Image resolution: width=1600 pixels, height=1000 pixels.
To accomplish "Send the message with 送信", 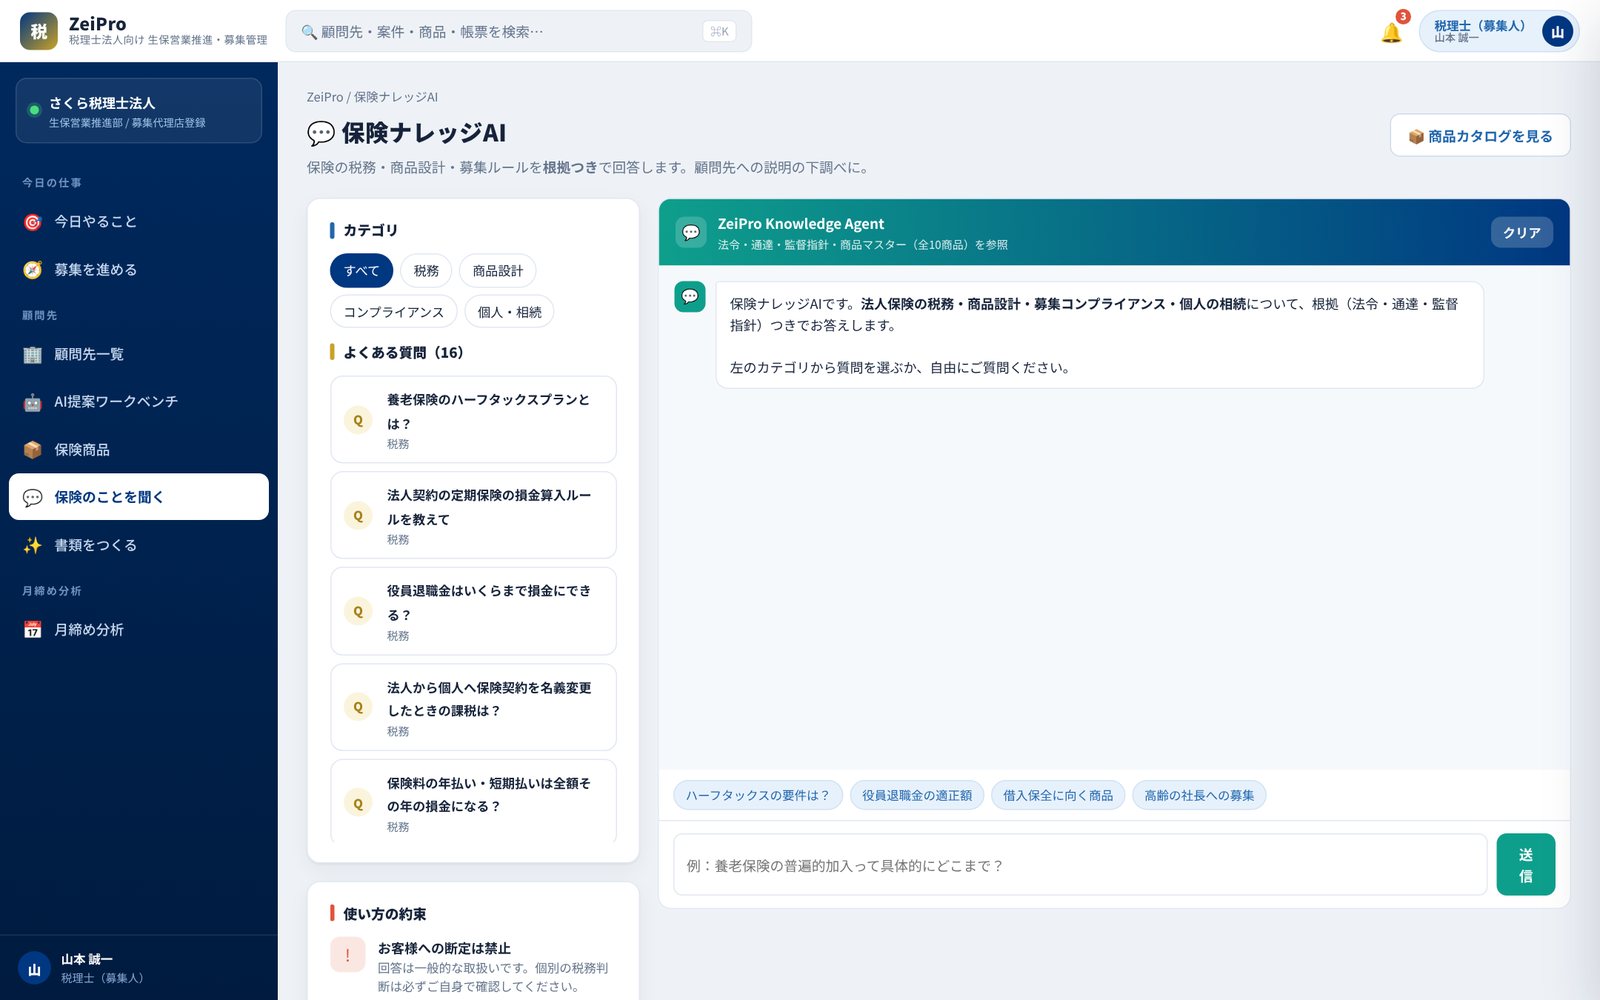I will tap(1525, 865).
